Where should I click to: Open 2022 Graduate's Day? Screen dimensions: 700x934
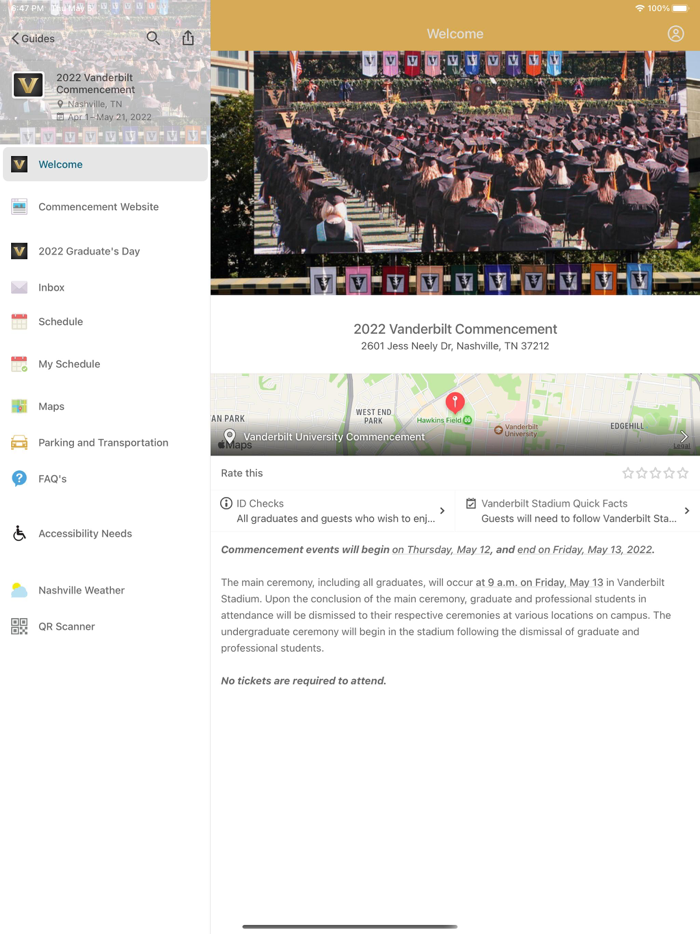(x=105, y=251)
